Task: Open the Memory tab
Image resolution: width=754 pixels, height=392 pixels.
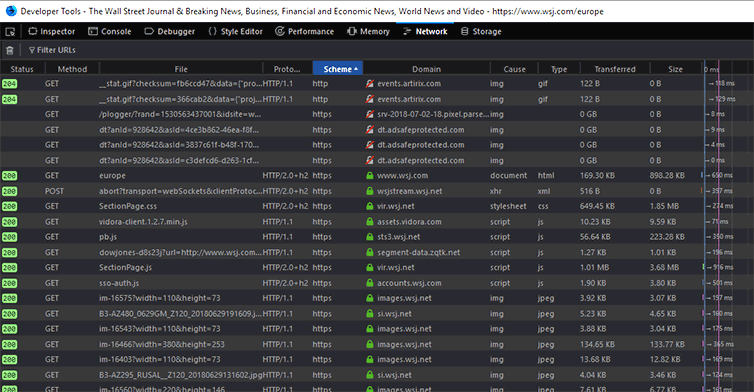Action: click(x=368, y=32)
